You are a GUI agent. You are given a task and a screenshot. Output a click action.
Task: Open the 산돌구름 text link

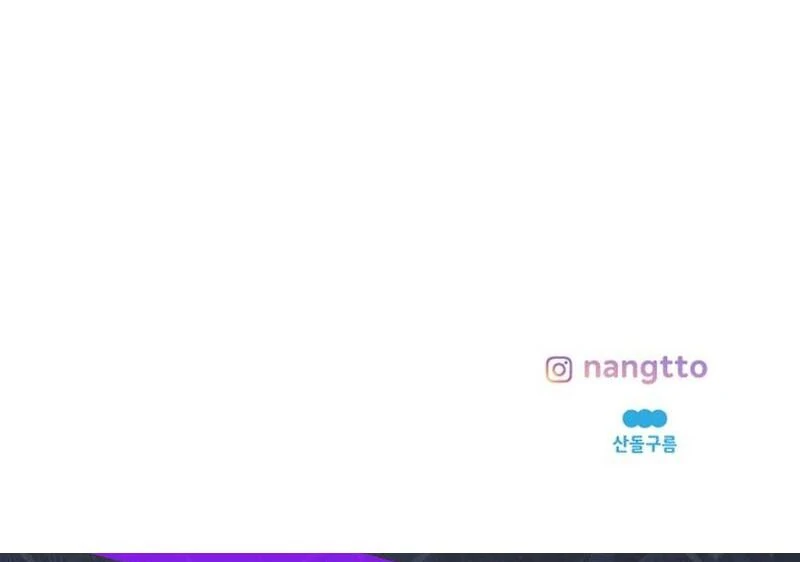(645, 444)
